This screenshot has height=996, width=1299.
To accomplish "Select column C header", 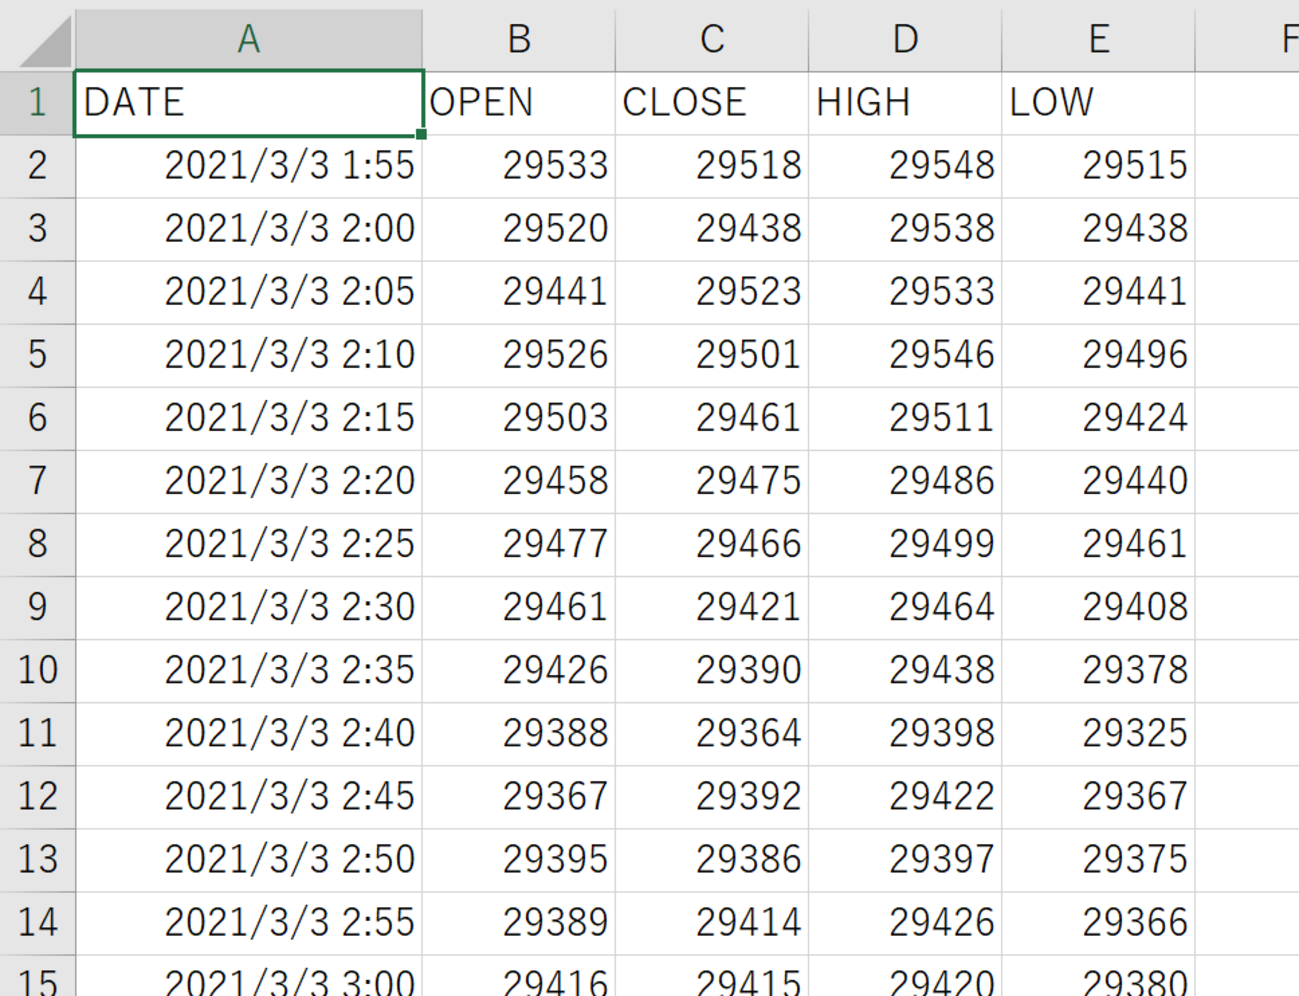I will (x=712, y=38).
